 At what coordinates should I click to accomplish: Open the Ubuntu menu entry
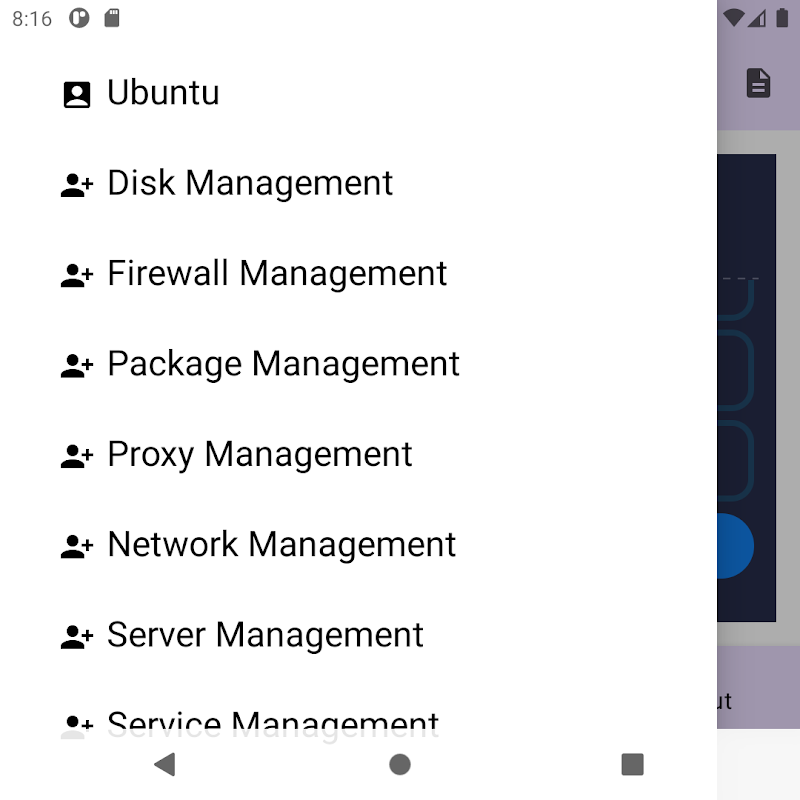click(x=163, y=93)
